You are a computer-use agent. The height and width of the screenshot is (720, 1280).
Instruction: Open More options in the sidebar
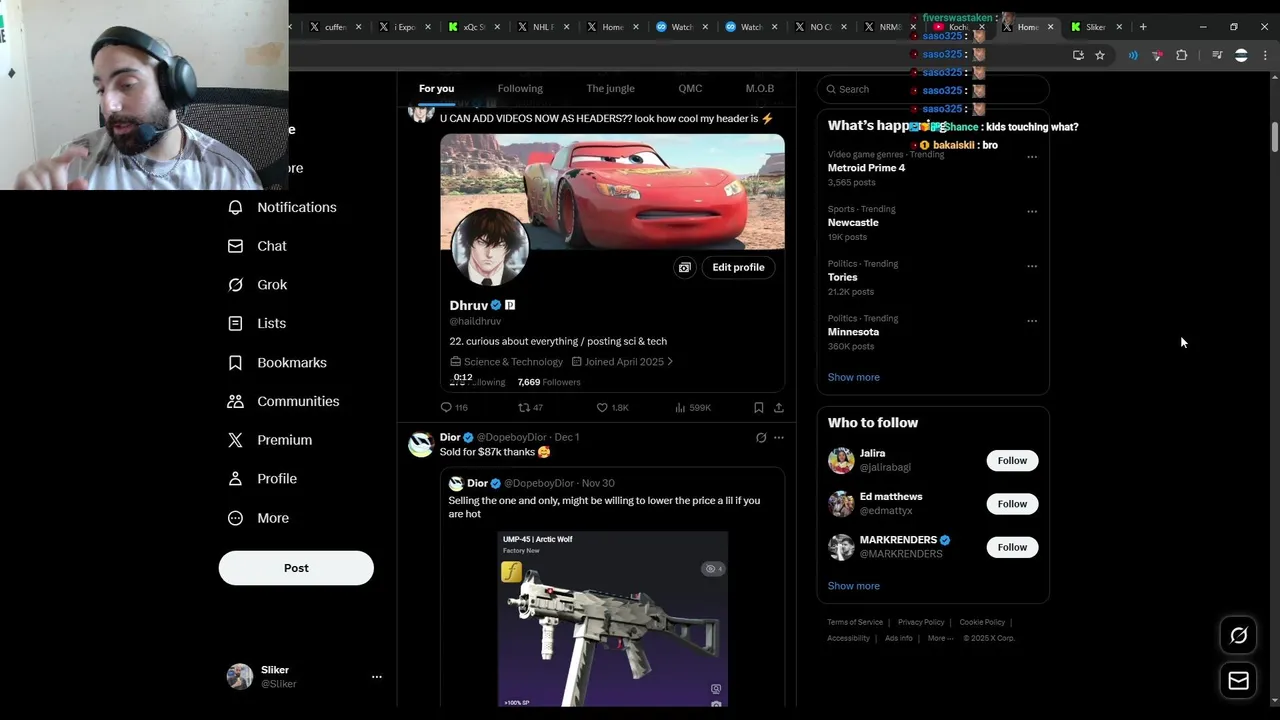tap(258, 518)
